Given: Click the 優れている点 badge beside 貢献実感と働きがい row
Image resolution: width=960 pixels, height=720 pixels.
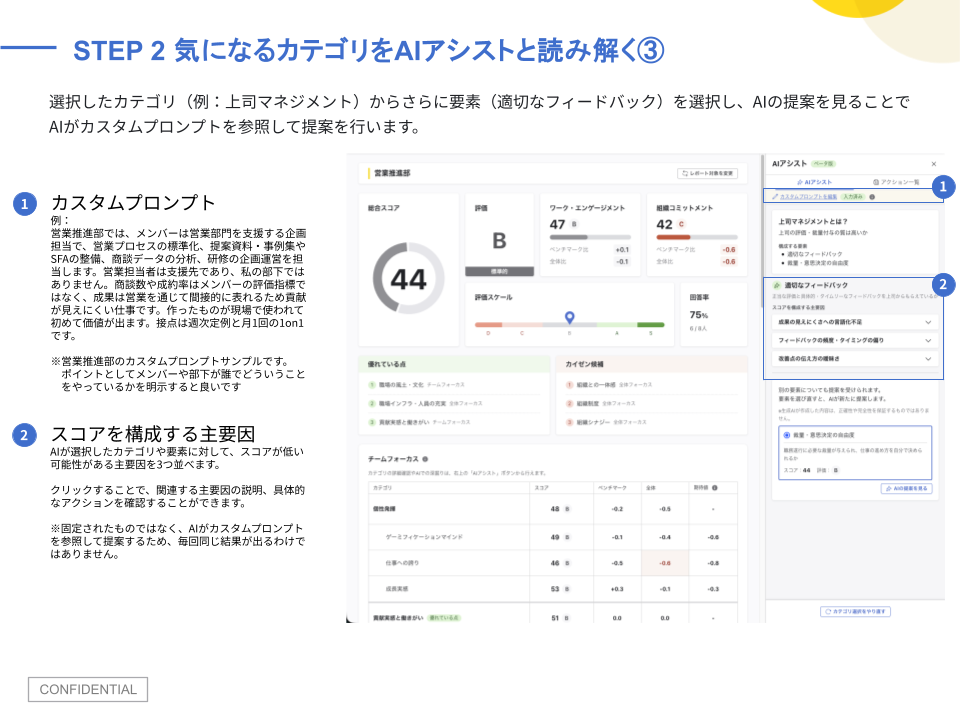Looking at the screenshot, I should point(444,618).
